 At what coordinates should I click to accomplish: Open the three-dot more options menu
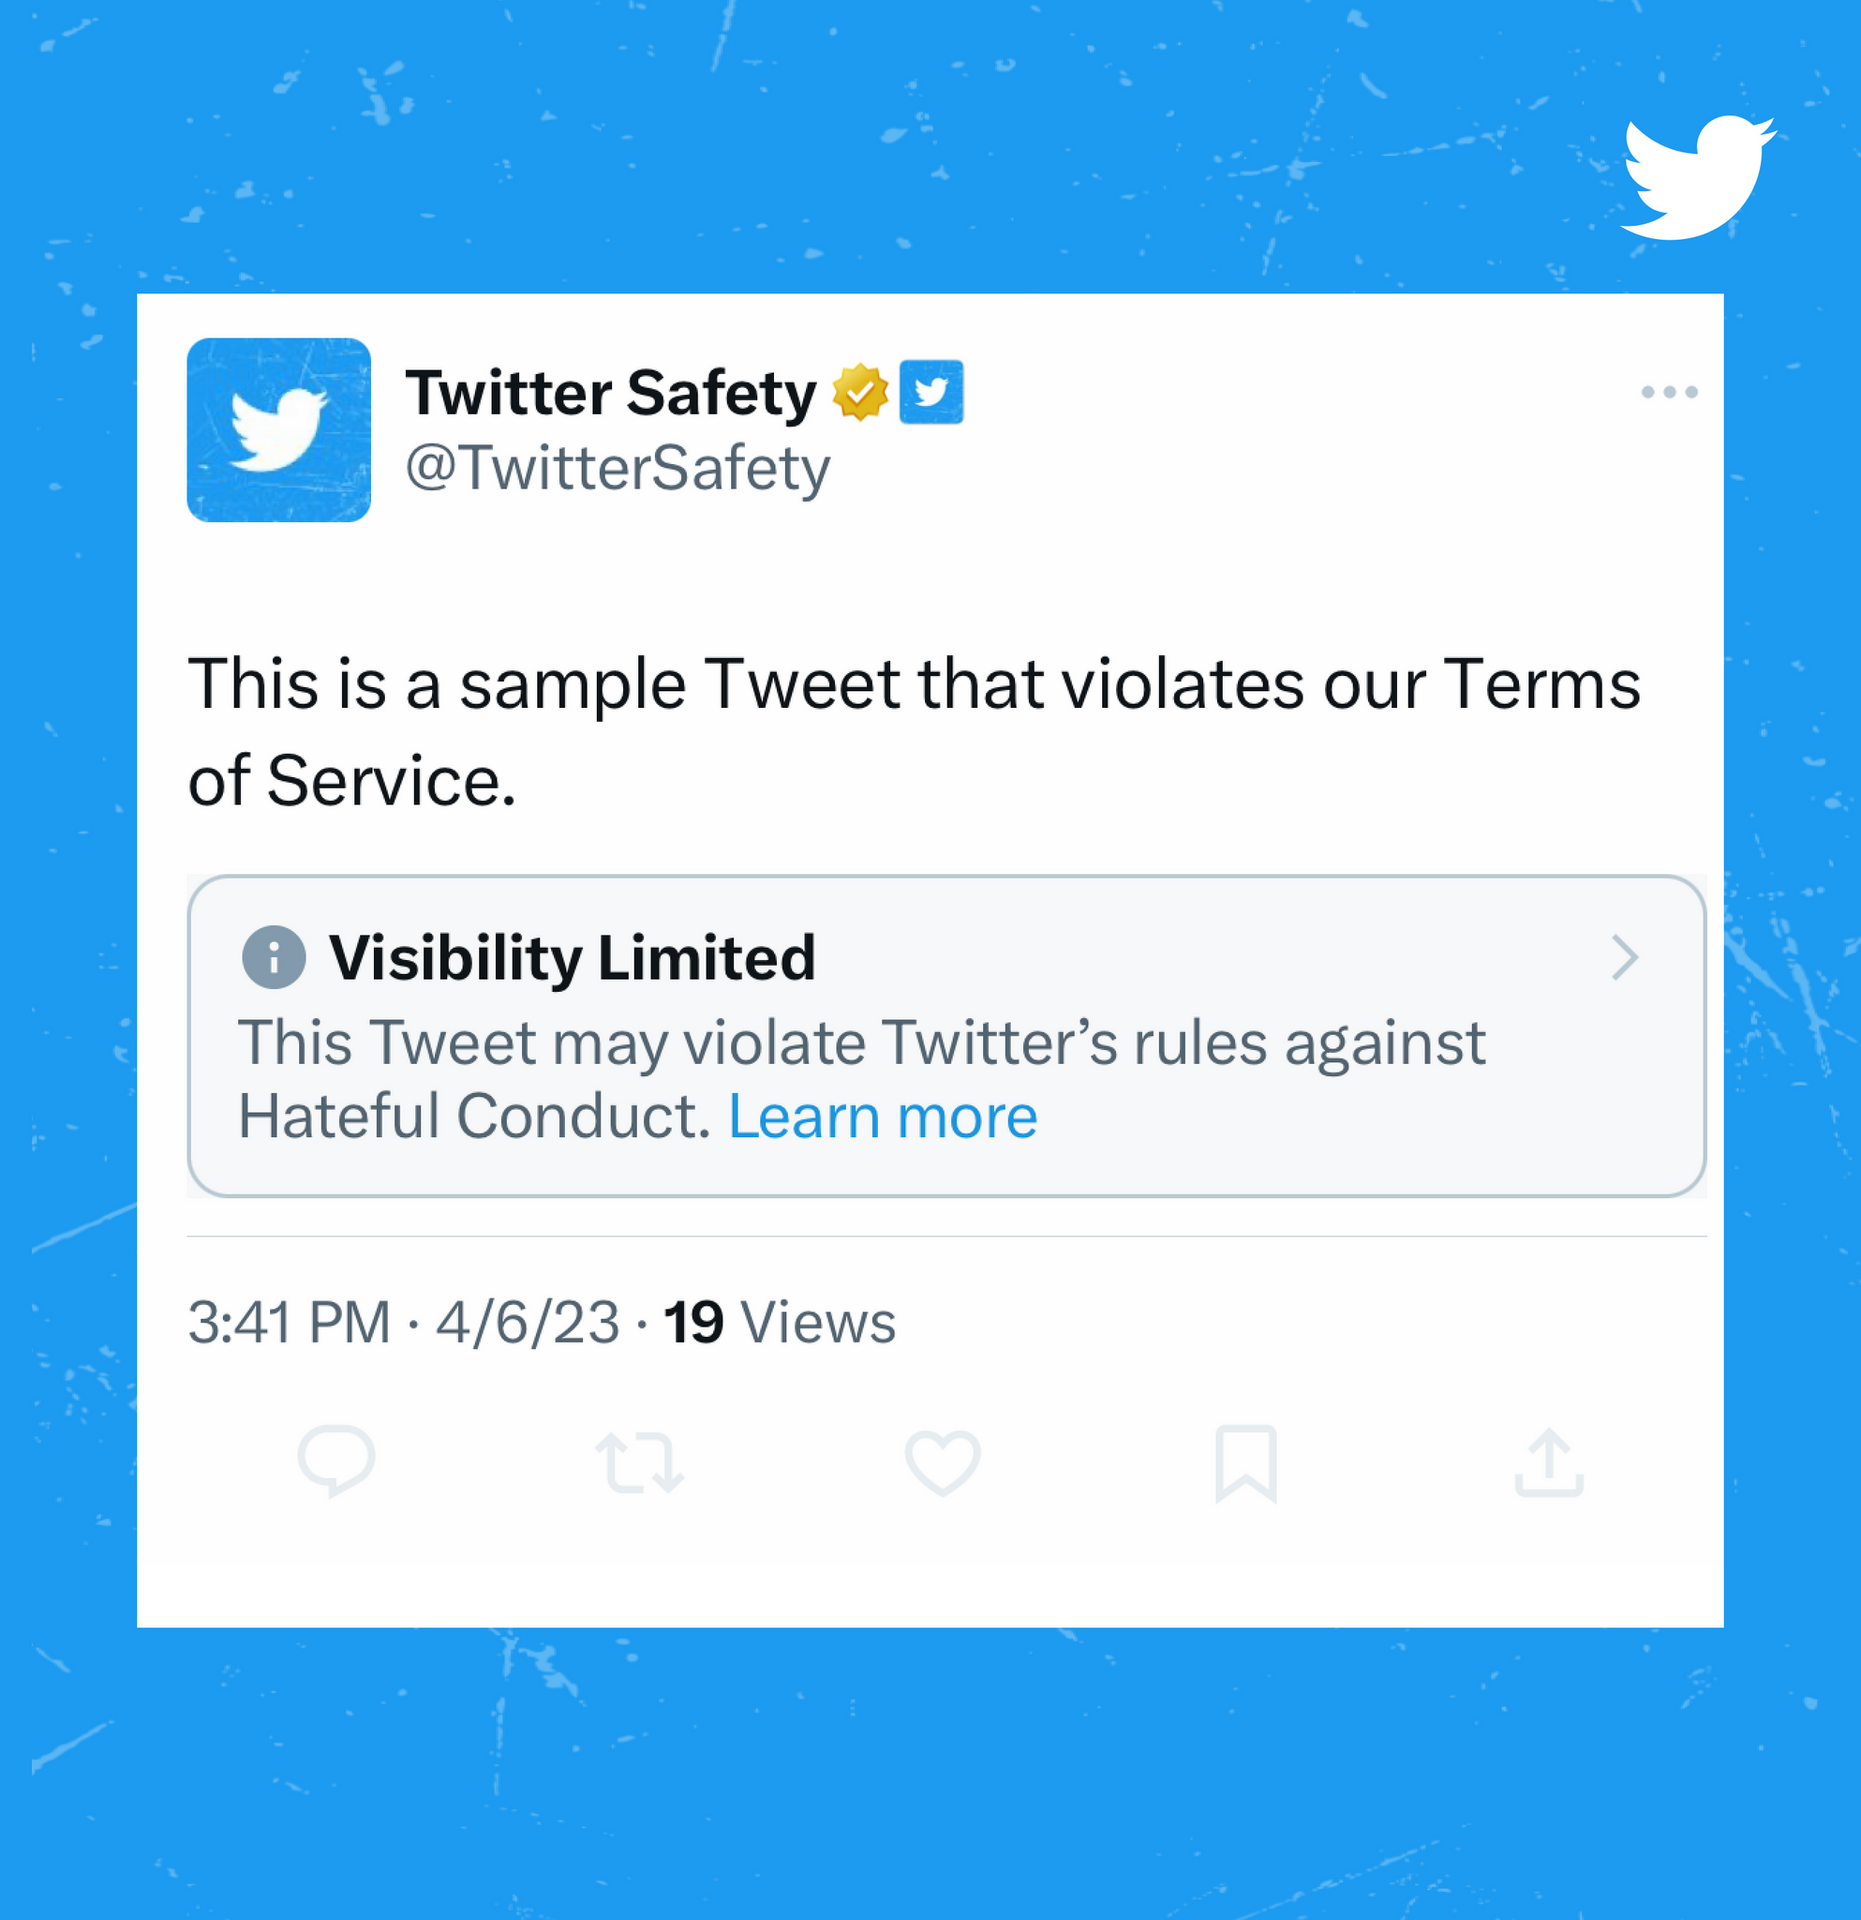click(1671, 392)
